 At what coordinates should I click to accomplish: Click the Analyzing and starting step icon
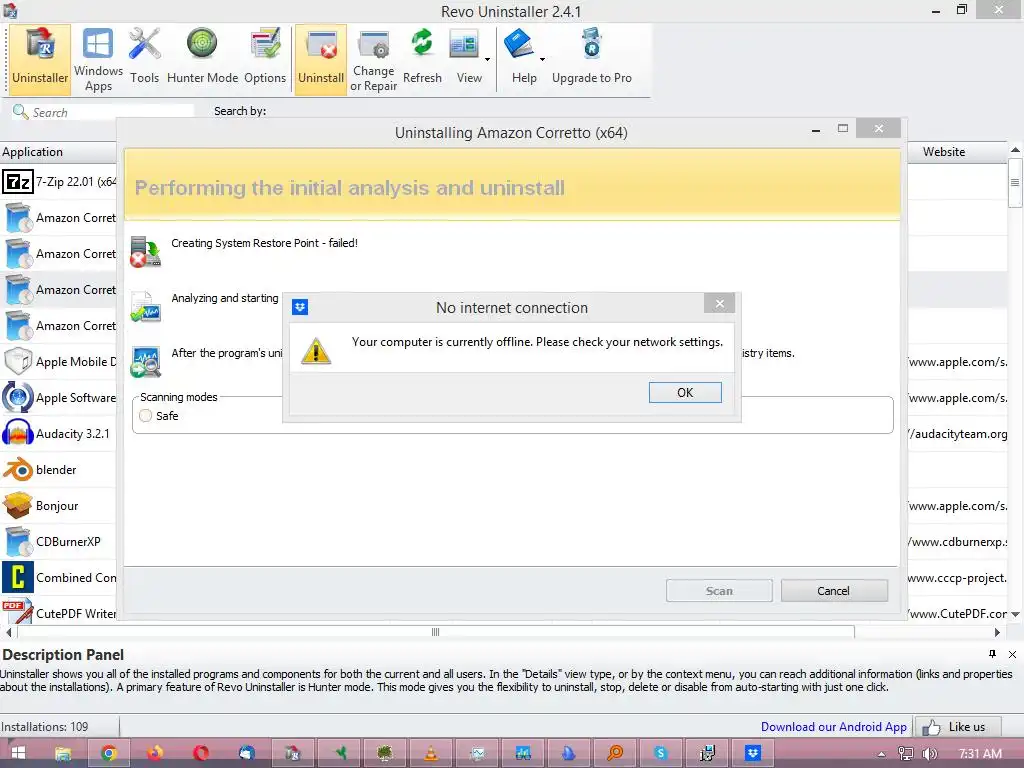point(145,307)
